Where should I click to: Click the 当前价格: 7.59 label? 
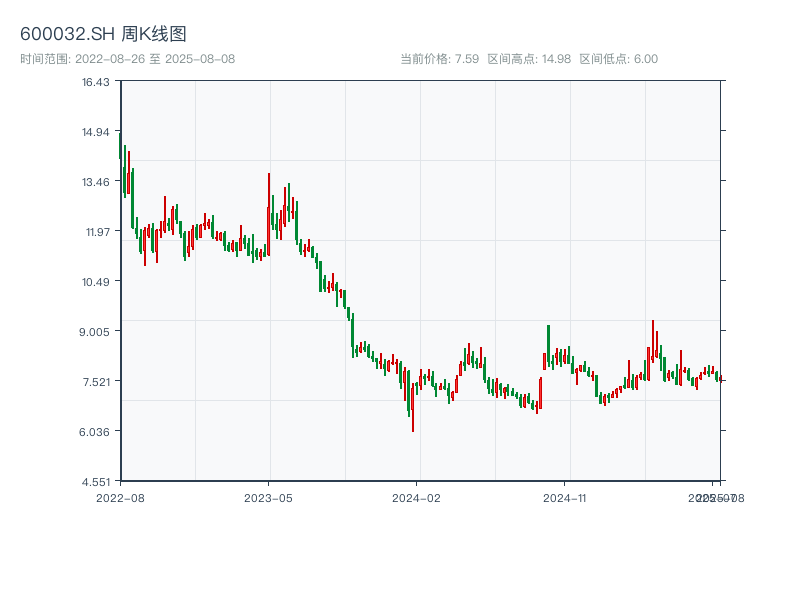pos(439,59)
